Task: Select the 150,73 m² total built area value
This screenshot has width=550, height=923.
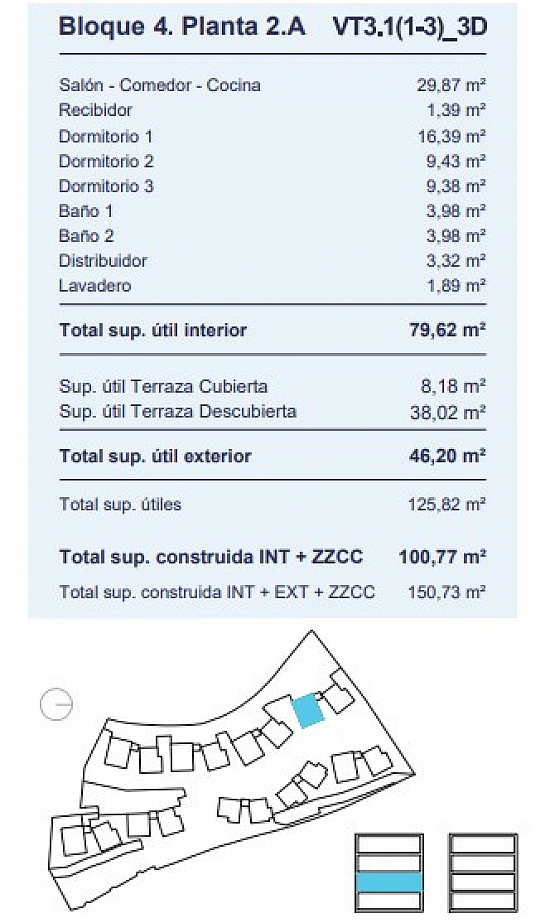Action: (447, 592)
